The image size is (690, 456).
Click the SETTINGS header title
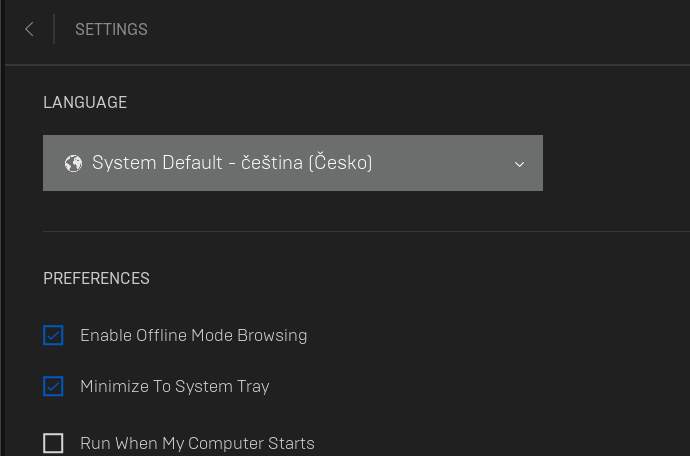coord(111,30)
